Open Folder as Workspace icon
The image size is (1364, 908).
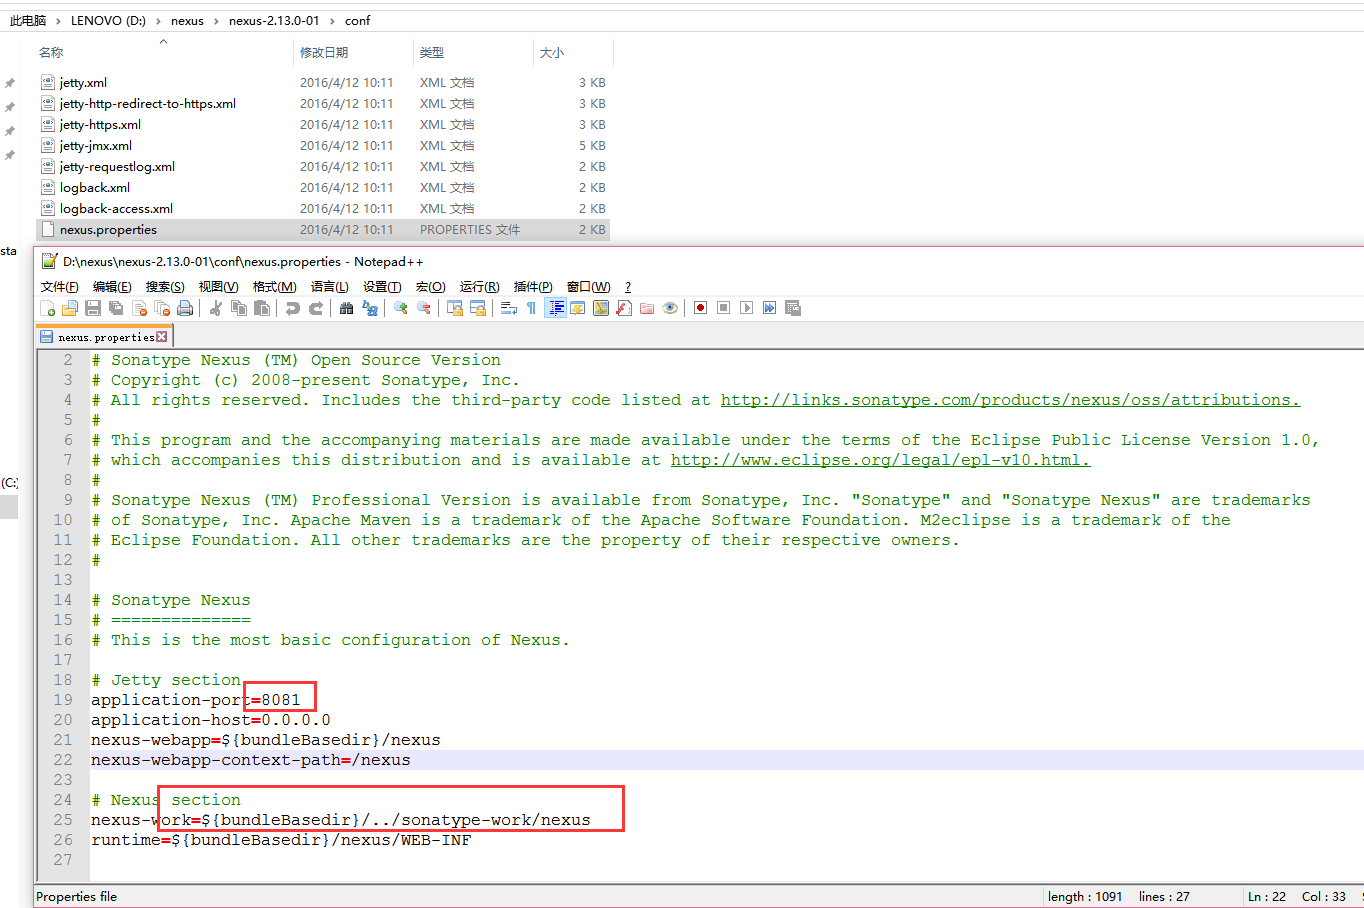(646, 308)
